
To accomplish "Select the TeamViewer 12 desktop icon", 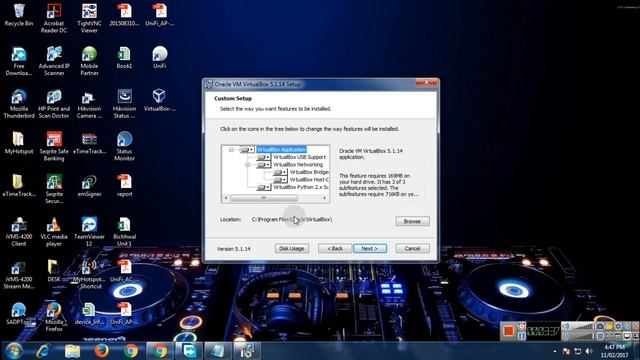I will pyautogui.click(x=89, y=232).
